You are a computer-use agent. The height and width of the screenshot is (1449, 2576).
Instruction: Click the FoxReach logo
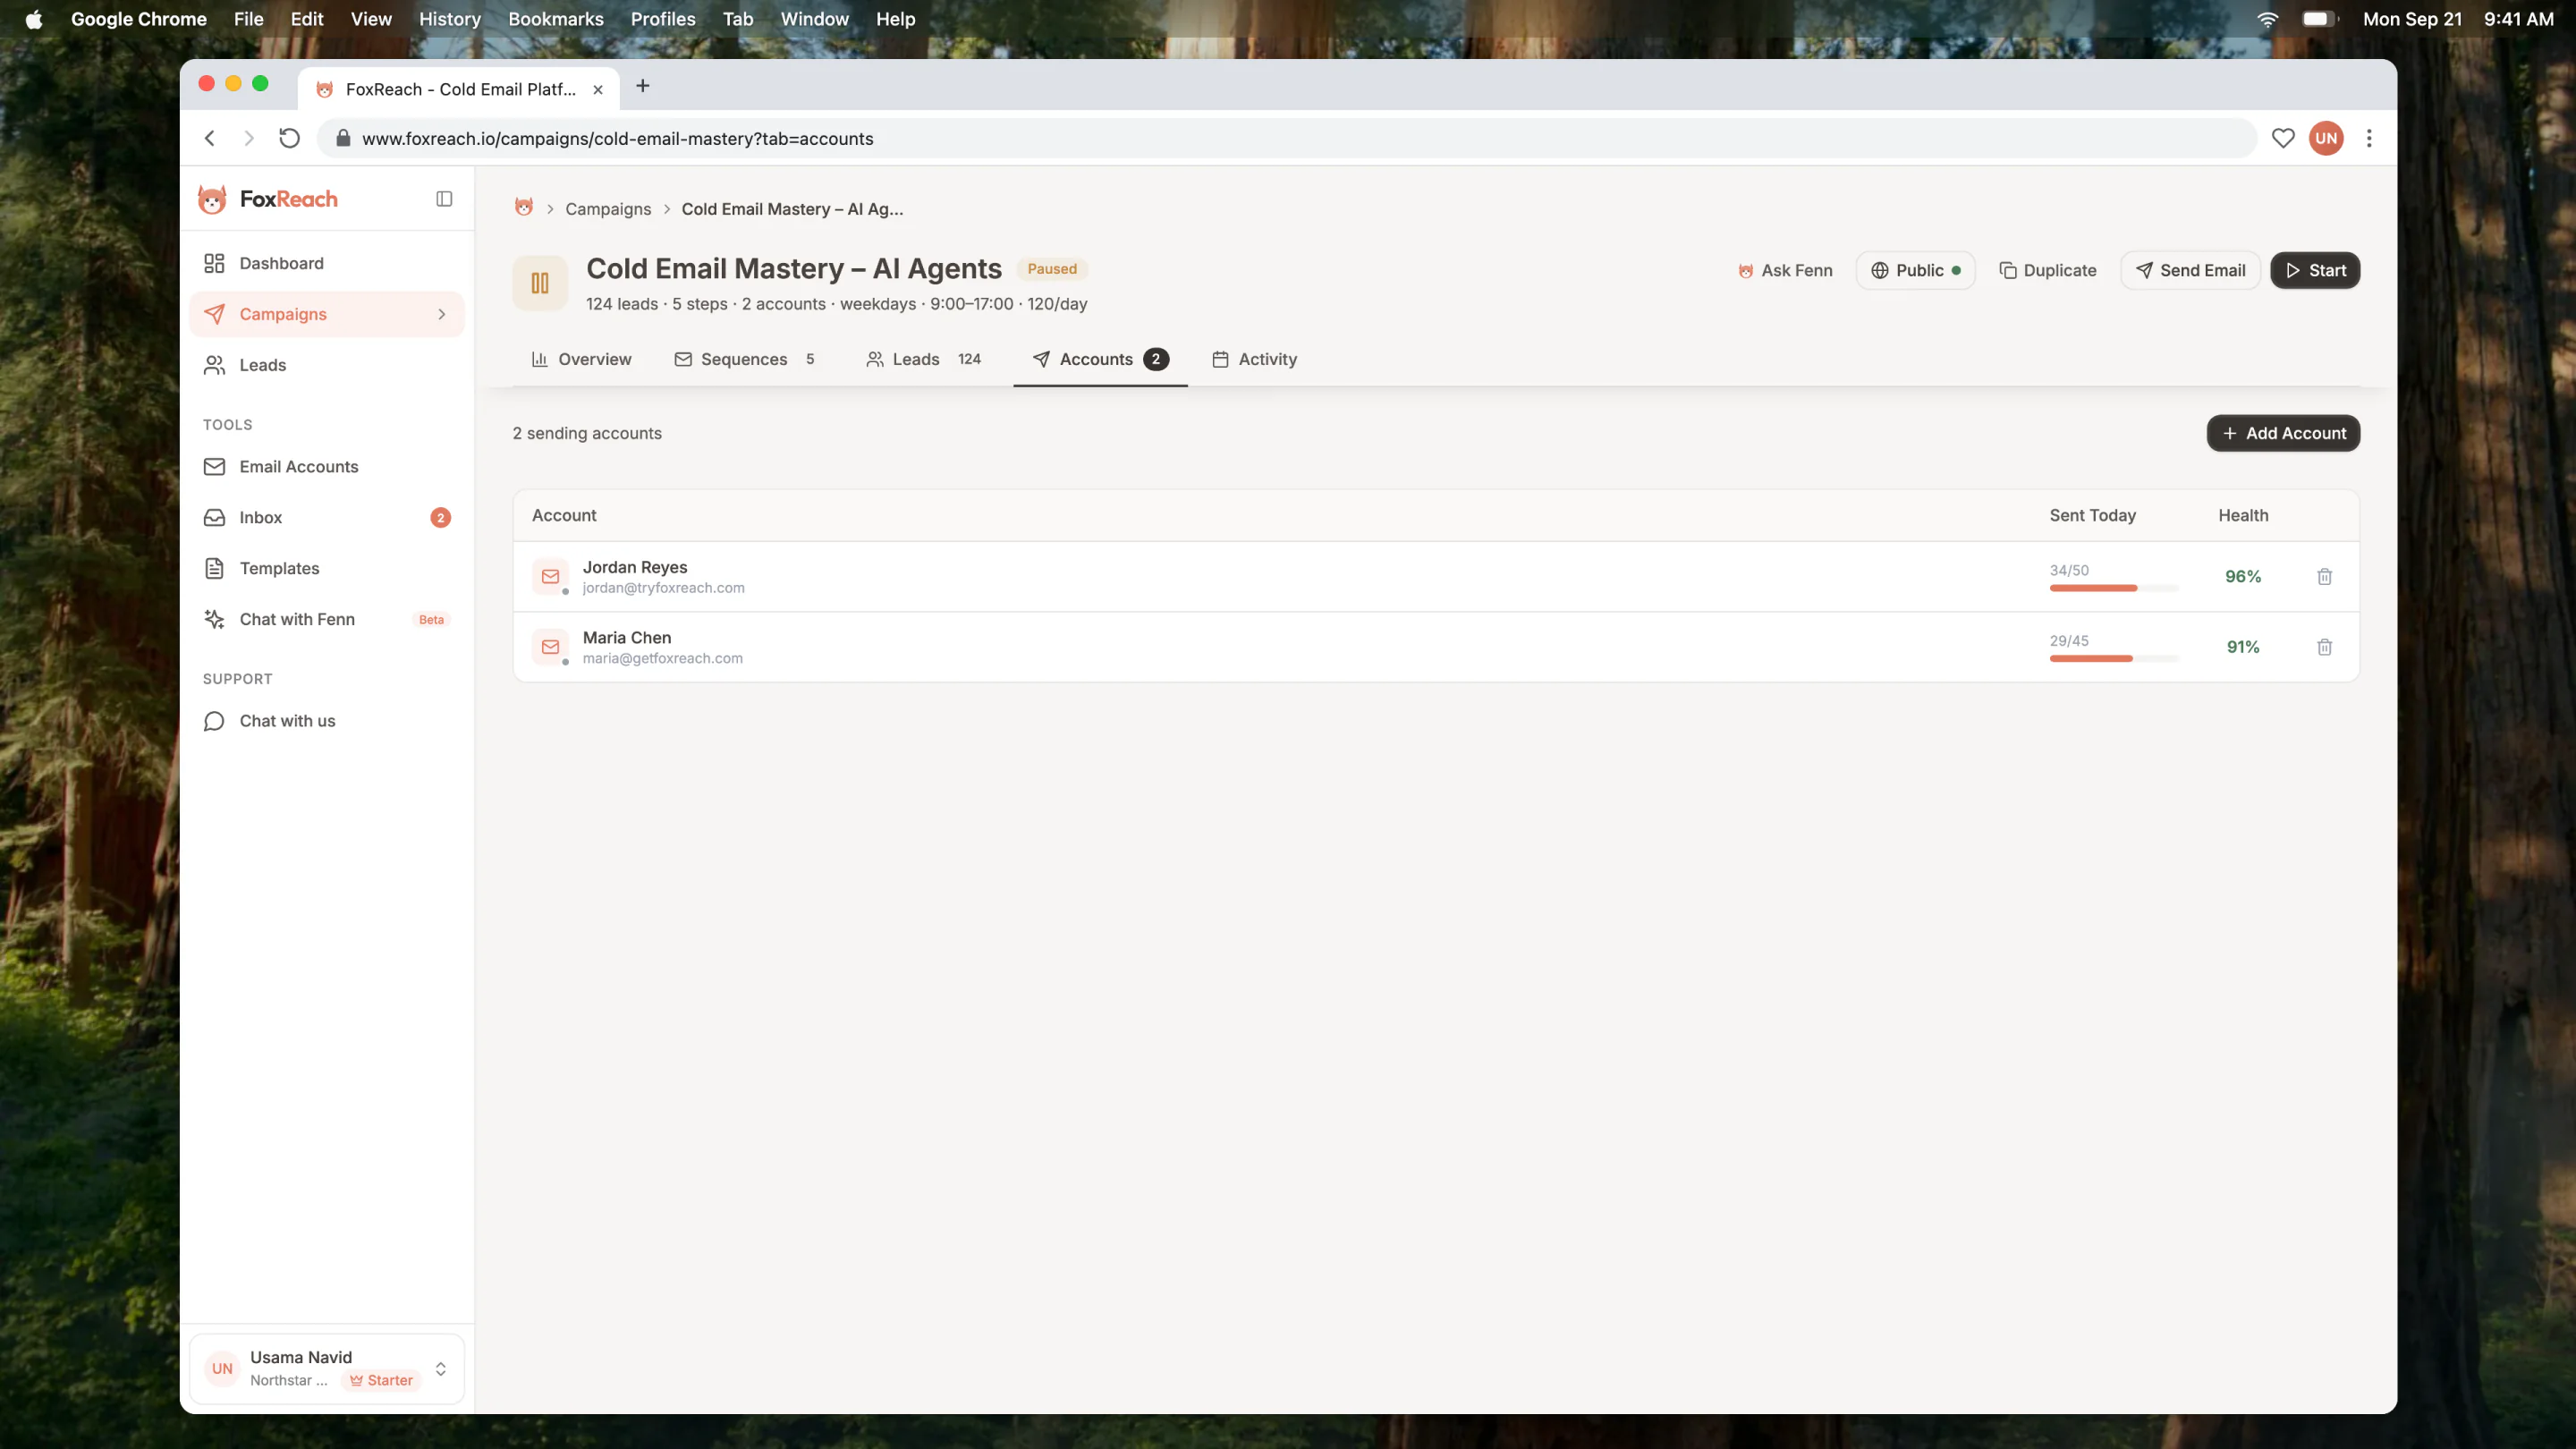click(268, 199)
